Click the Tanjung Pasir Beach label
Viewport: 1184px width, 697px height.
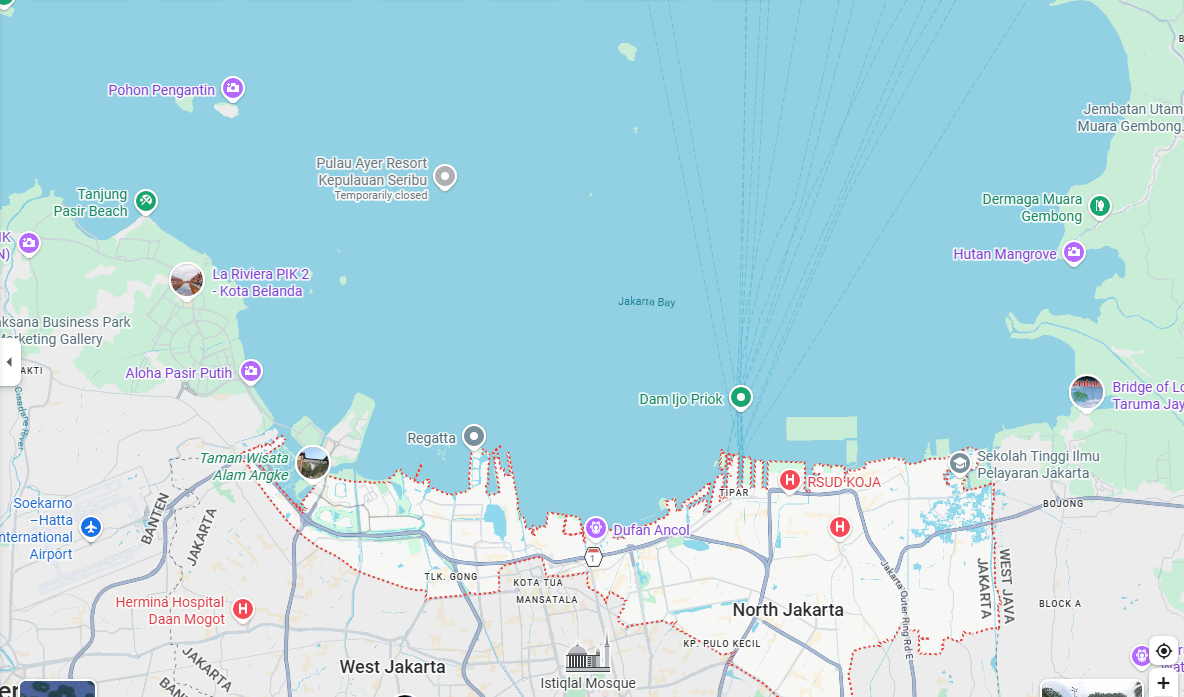point(91,203)
